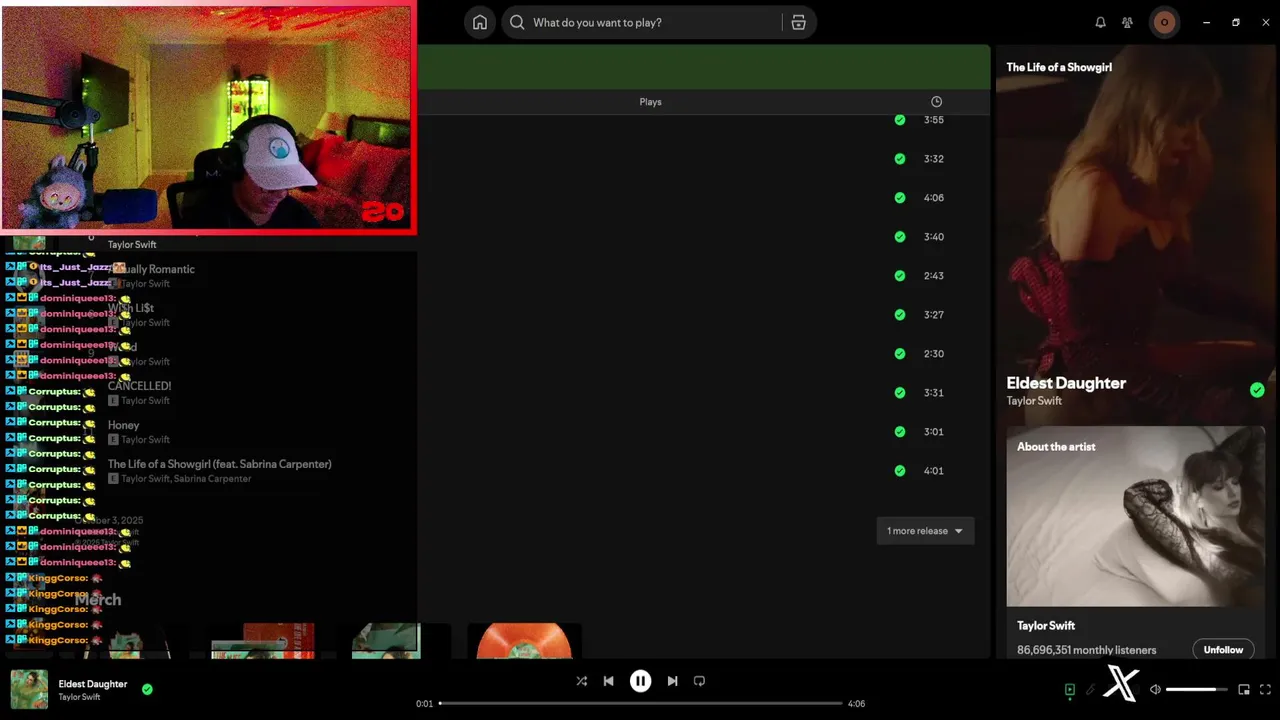Toggle saved checkmark on 4:06 track in list

[x=900, y=198]
